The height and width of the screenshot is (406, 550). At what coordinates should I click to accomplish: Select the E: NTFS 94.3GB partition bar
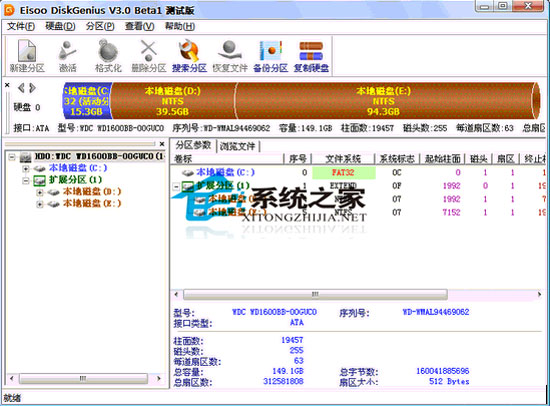[x=383, y=101]
